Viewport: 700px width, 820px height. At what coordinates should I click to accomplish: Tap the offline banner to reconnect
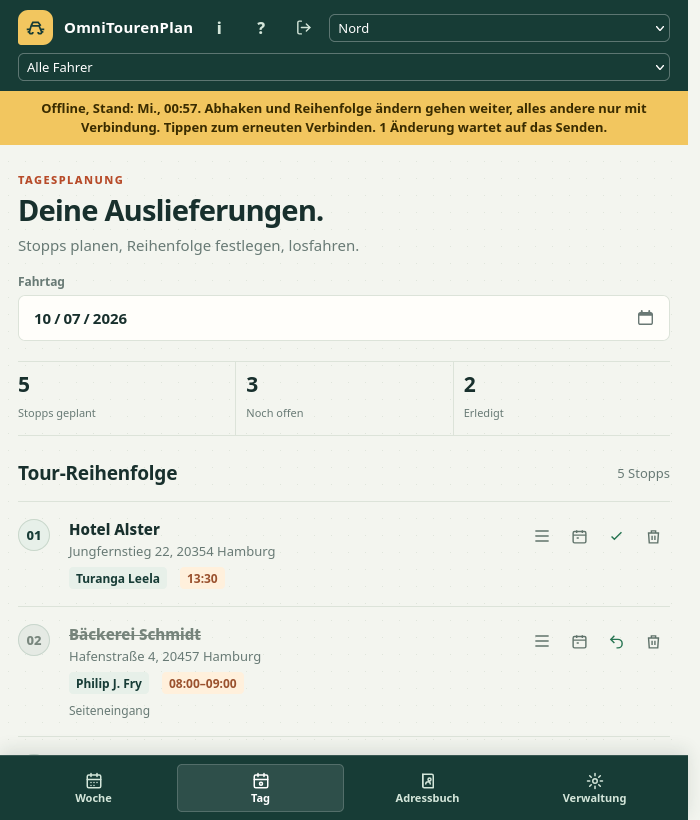point(344,118)
